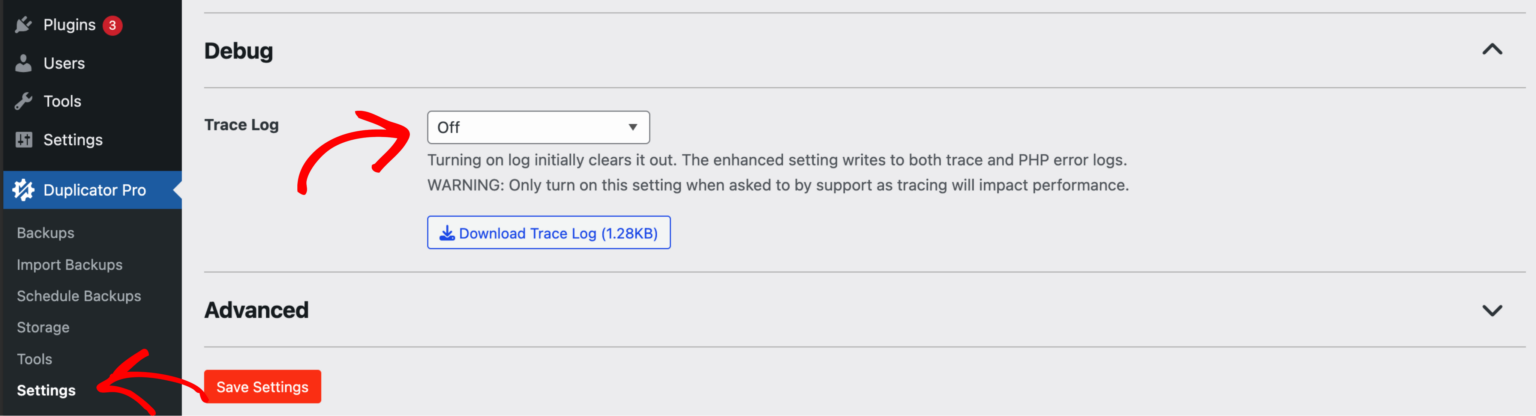
Task: Expand the Advanced section chevron
Action: pyautogui.click(x=1492, y=310)
